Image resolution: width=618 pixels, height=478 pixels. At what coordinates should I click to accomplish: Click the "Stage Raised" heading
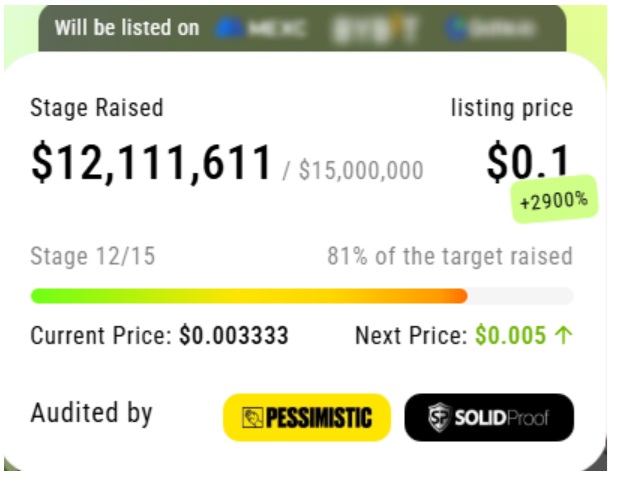(97, 108)
